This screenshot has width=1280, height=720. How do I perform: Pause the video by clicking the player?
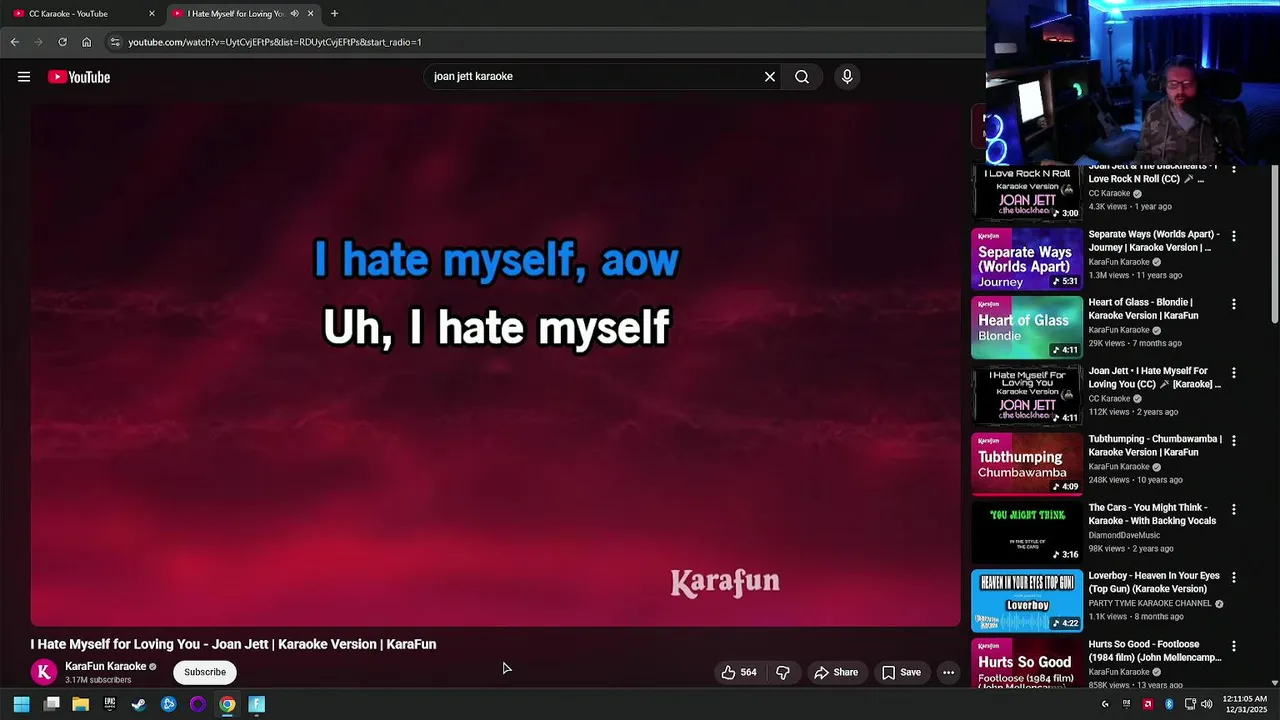pos(495,365)
